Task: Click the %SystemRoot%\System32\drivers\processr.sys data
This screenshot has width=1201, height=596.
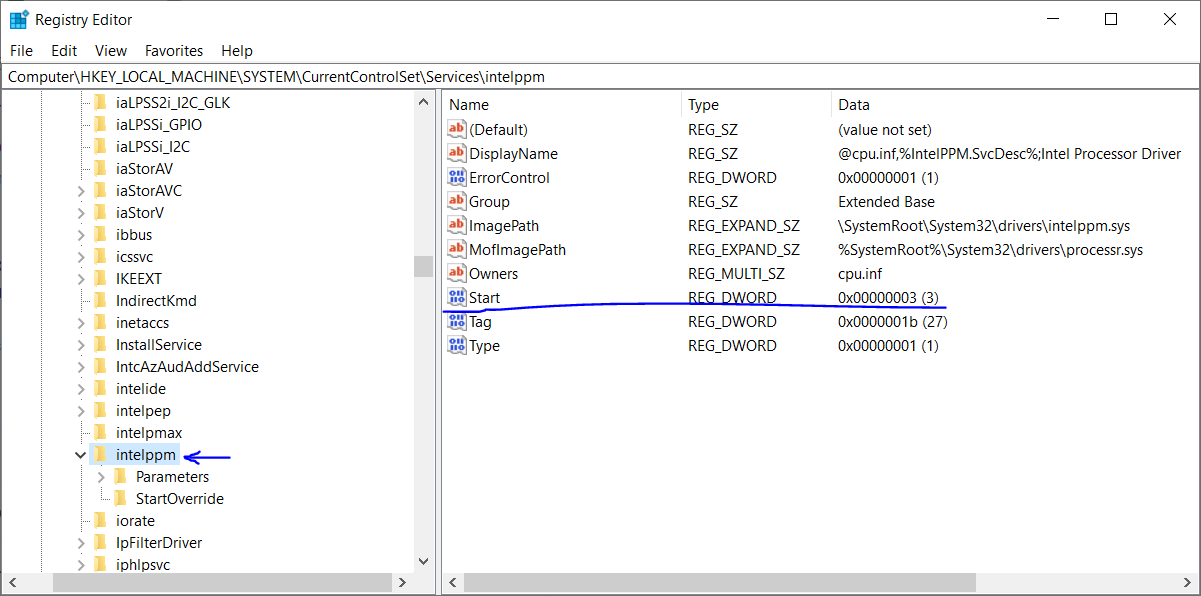Action: [x=990, y=249]
